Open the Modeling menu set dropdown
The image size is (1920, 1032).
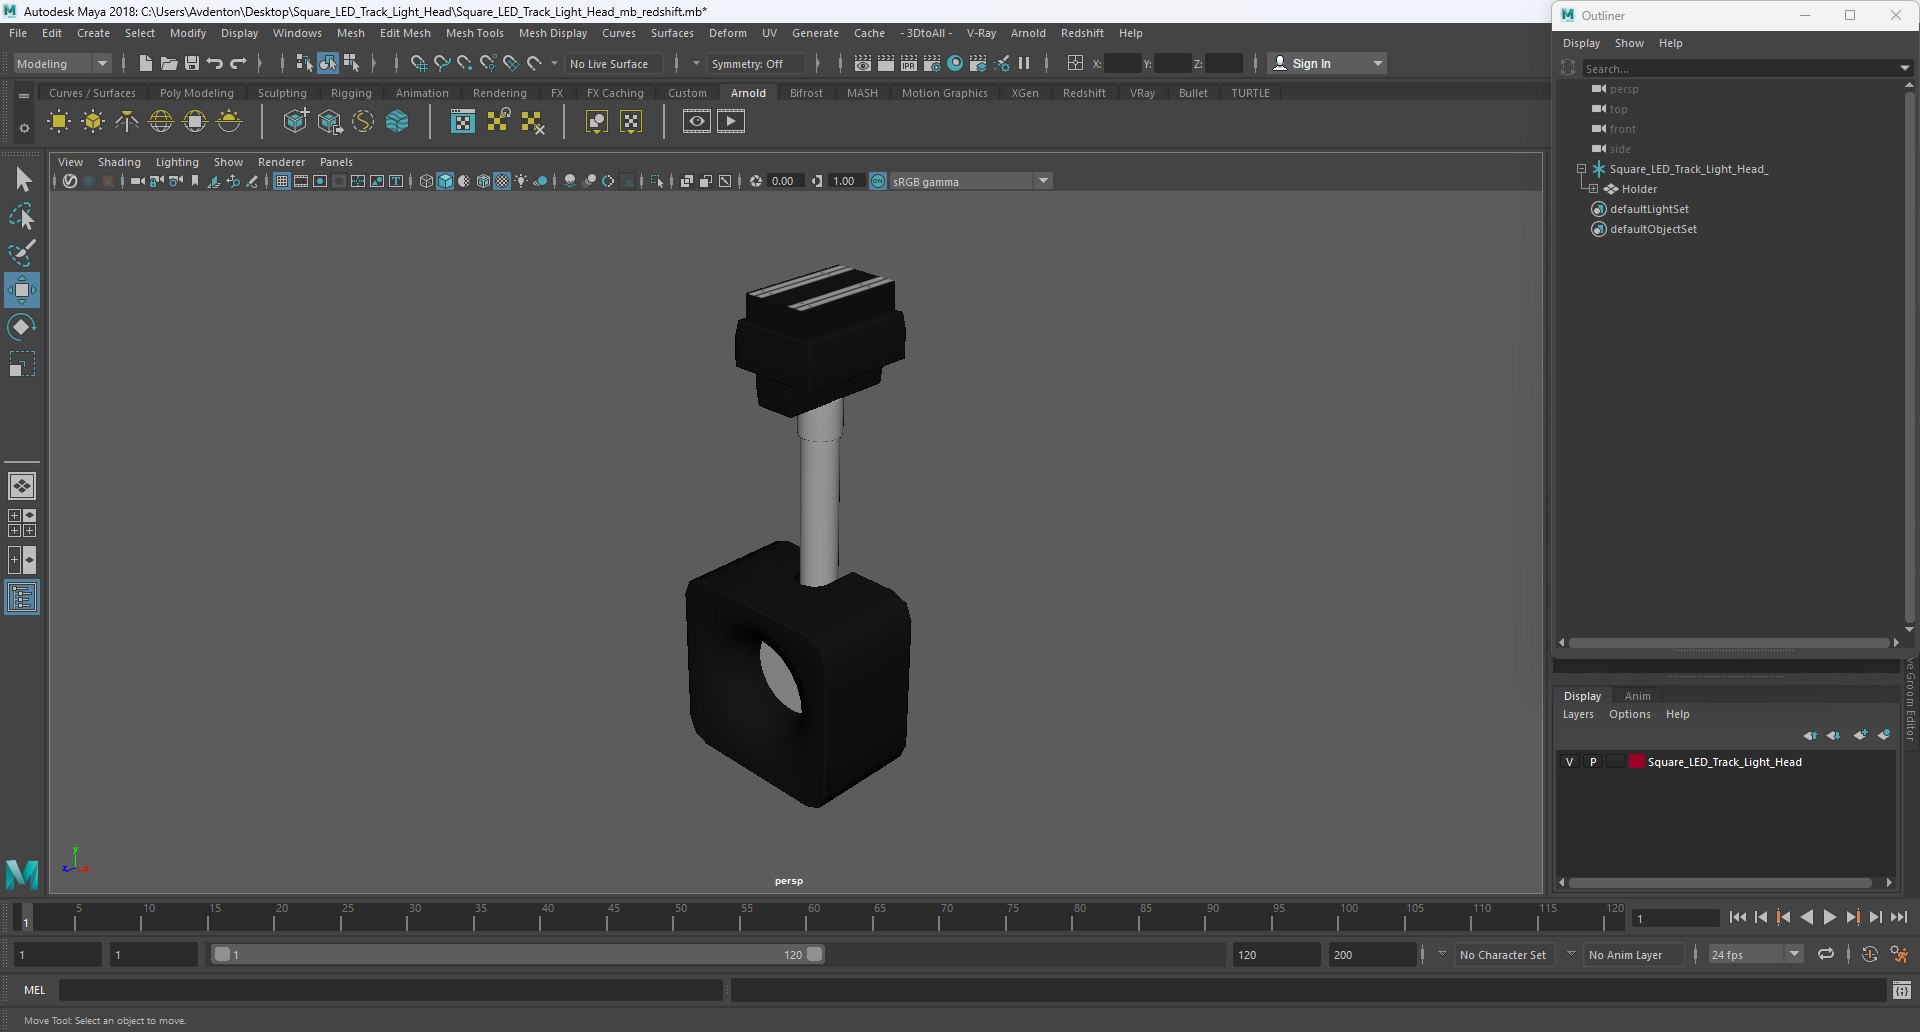(x=62, y=63)
